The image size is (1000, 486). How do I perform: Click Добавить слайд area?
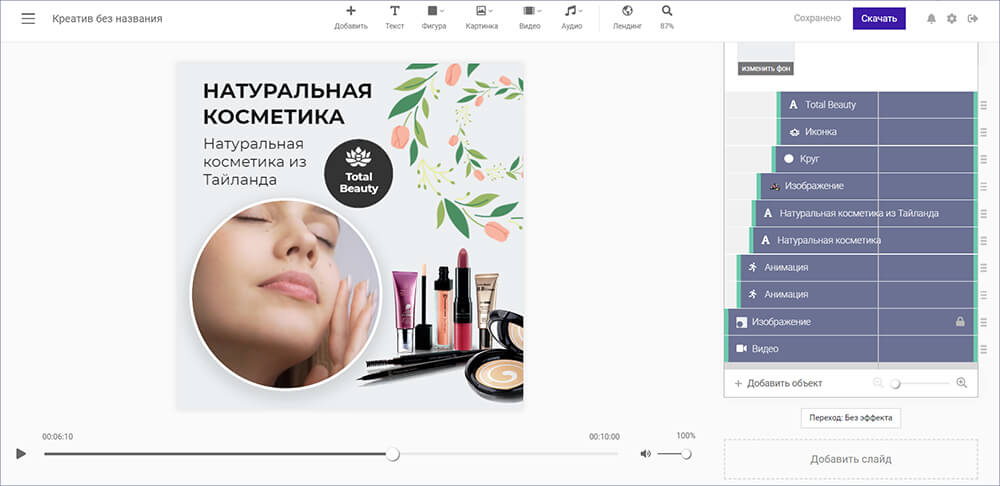pos(851,459)
